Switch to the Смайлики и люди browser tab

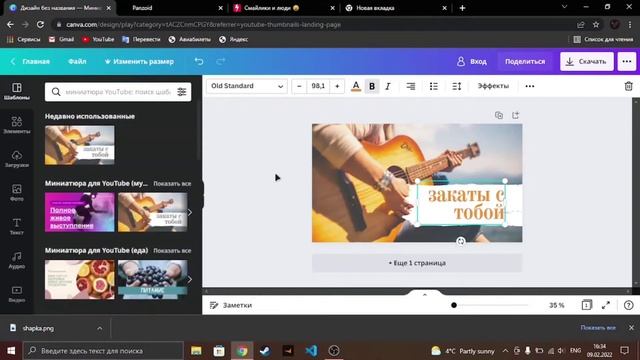[283, 8]
